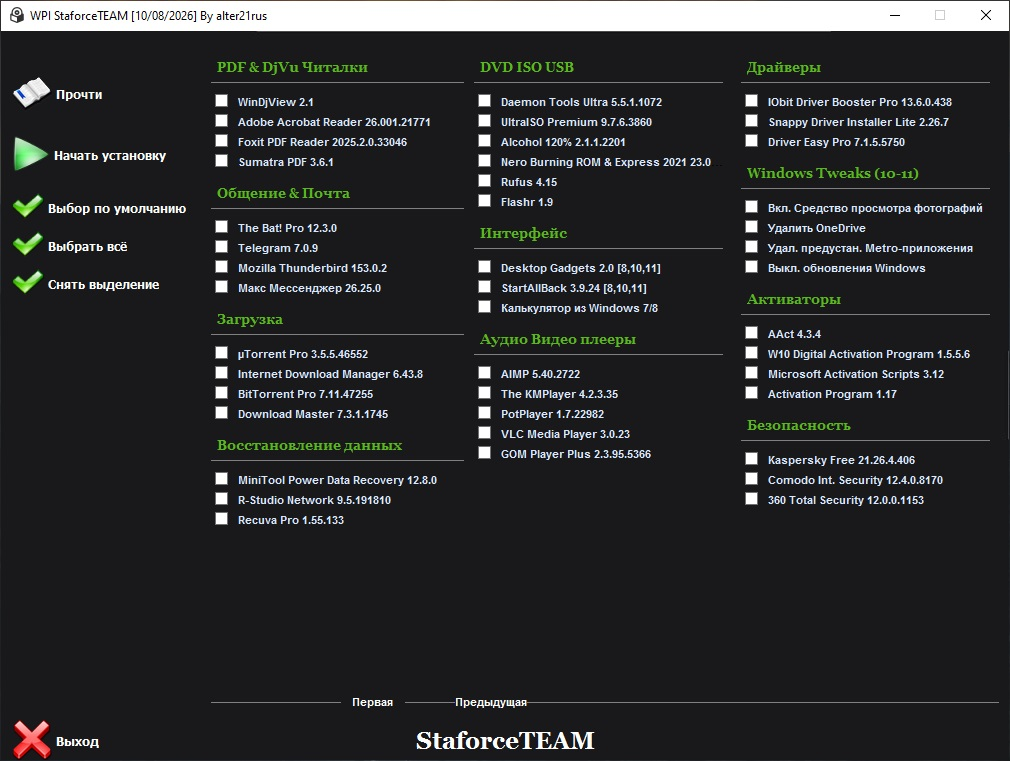
Task: Select Sumatra PDF 3.6.1 checkbox
Action: (222, 160)
